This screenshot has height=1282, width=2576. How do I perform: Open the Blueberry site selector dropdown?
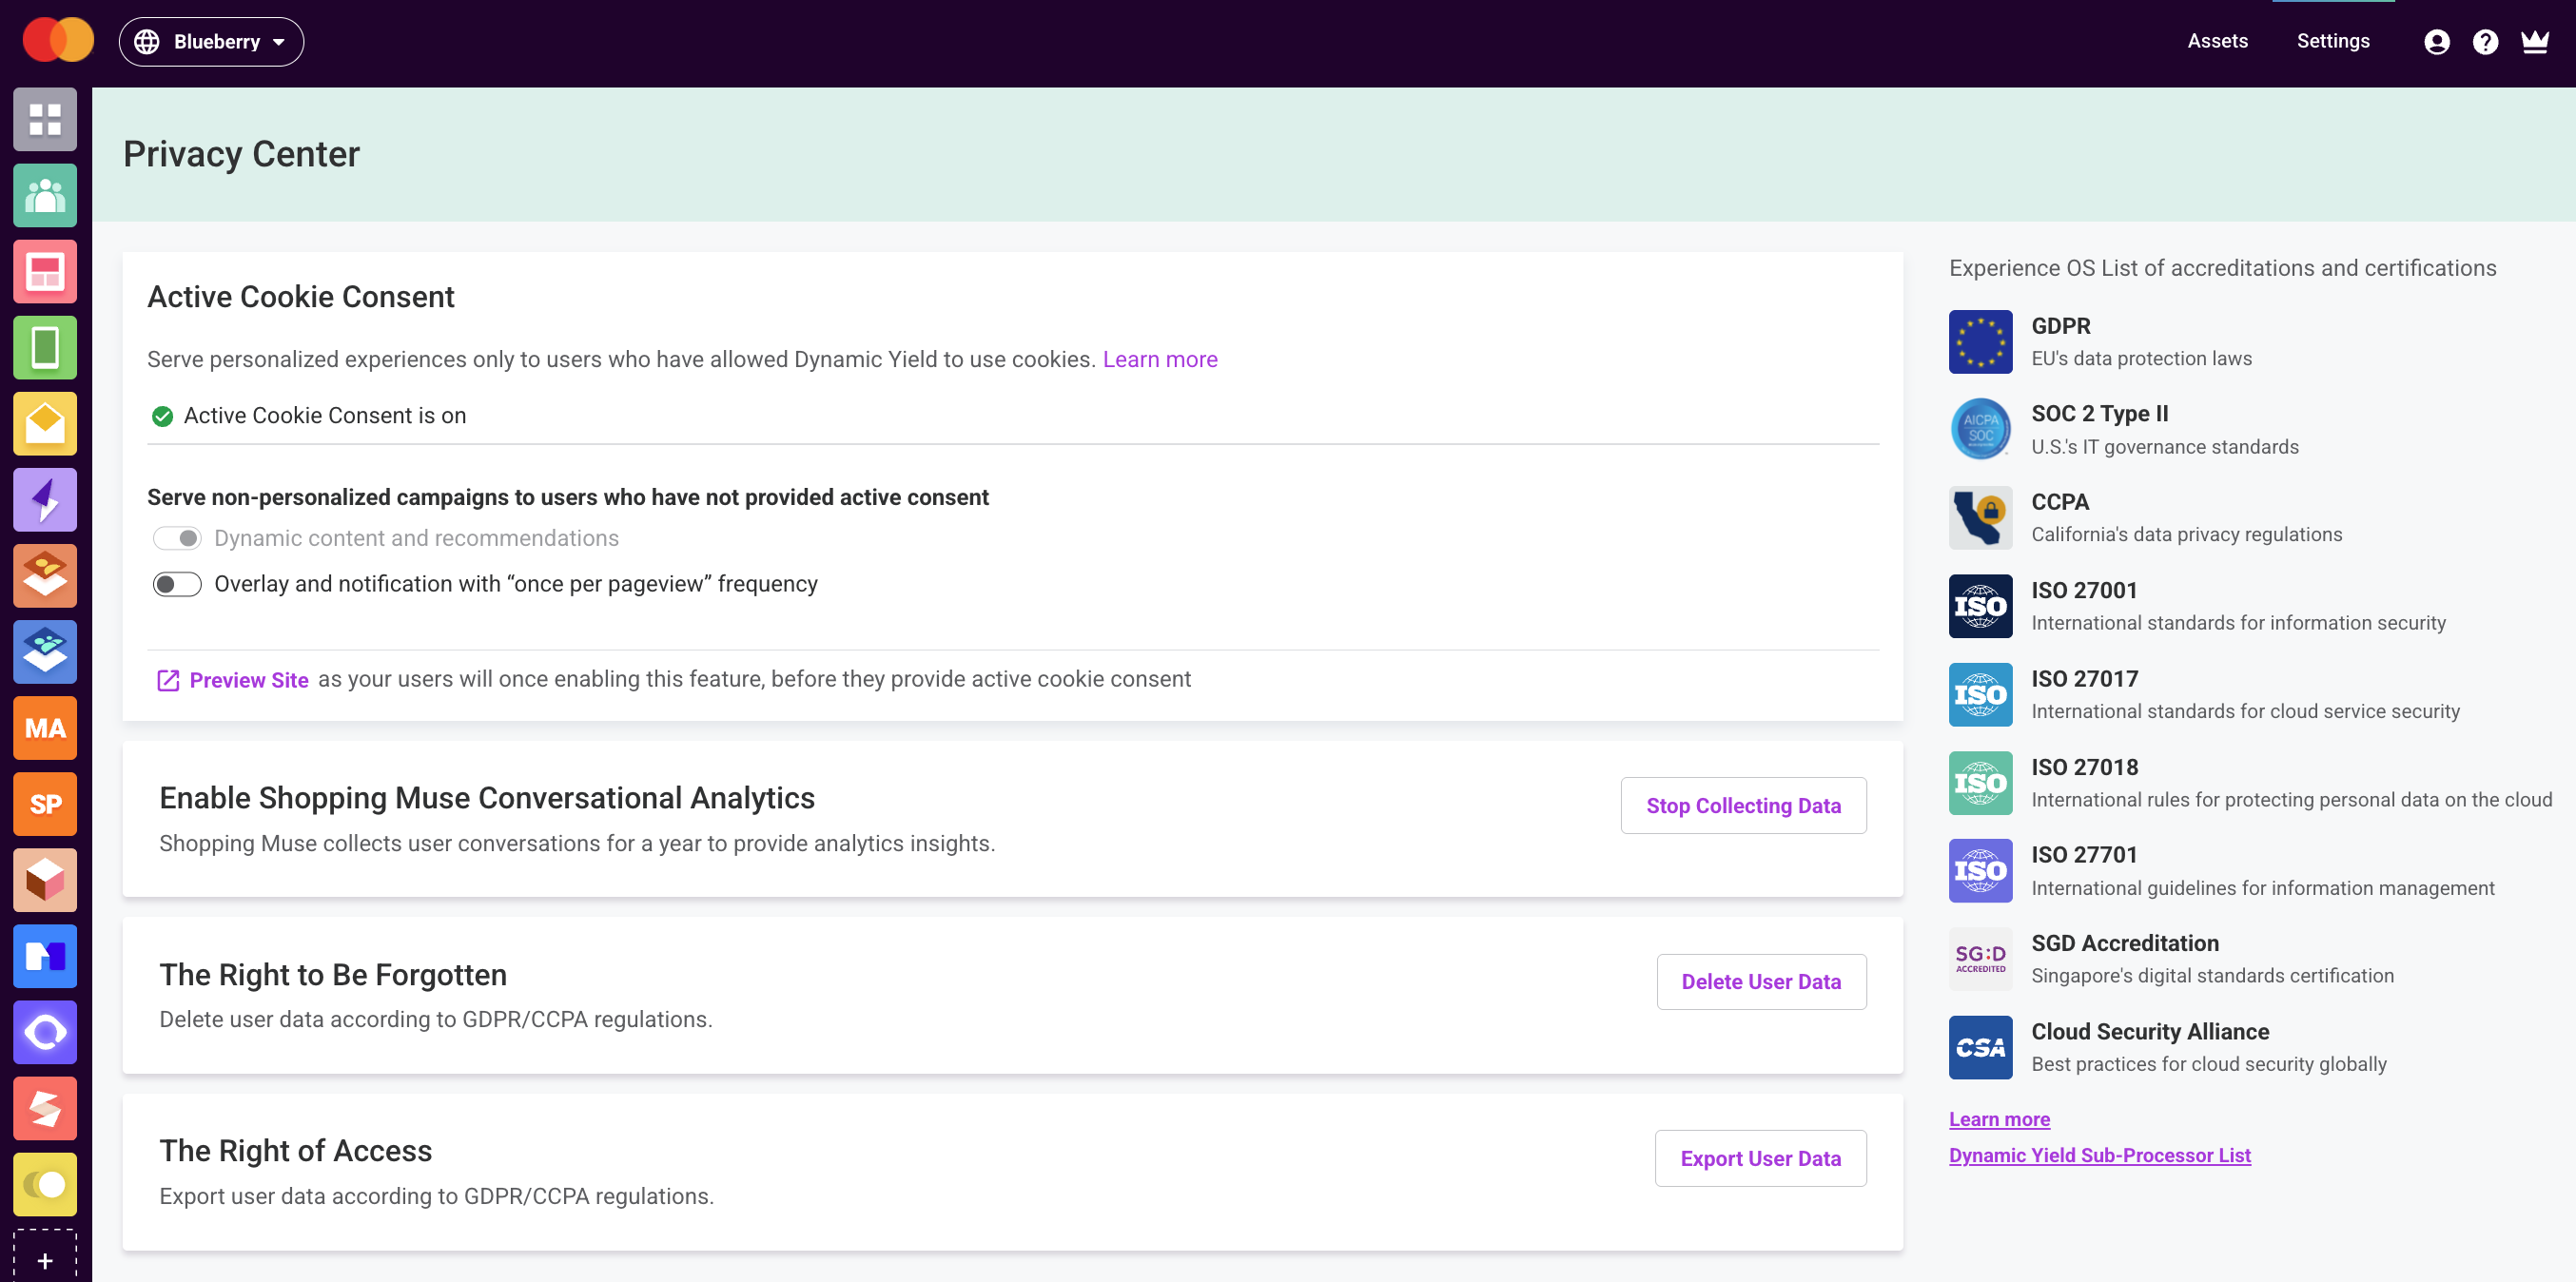click(211, 42)
